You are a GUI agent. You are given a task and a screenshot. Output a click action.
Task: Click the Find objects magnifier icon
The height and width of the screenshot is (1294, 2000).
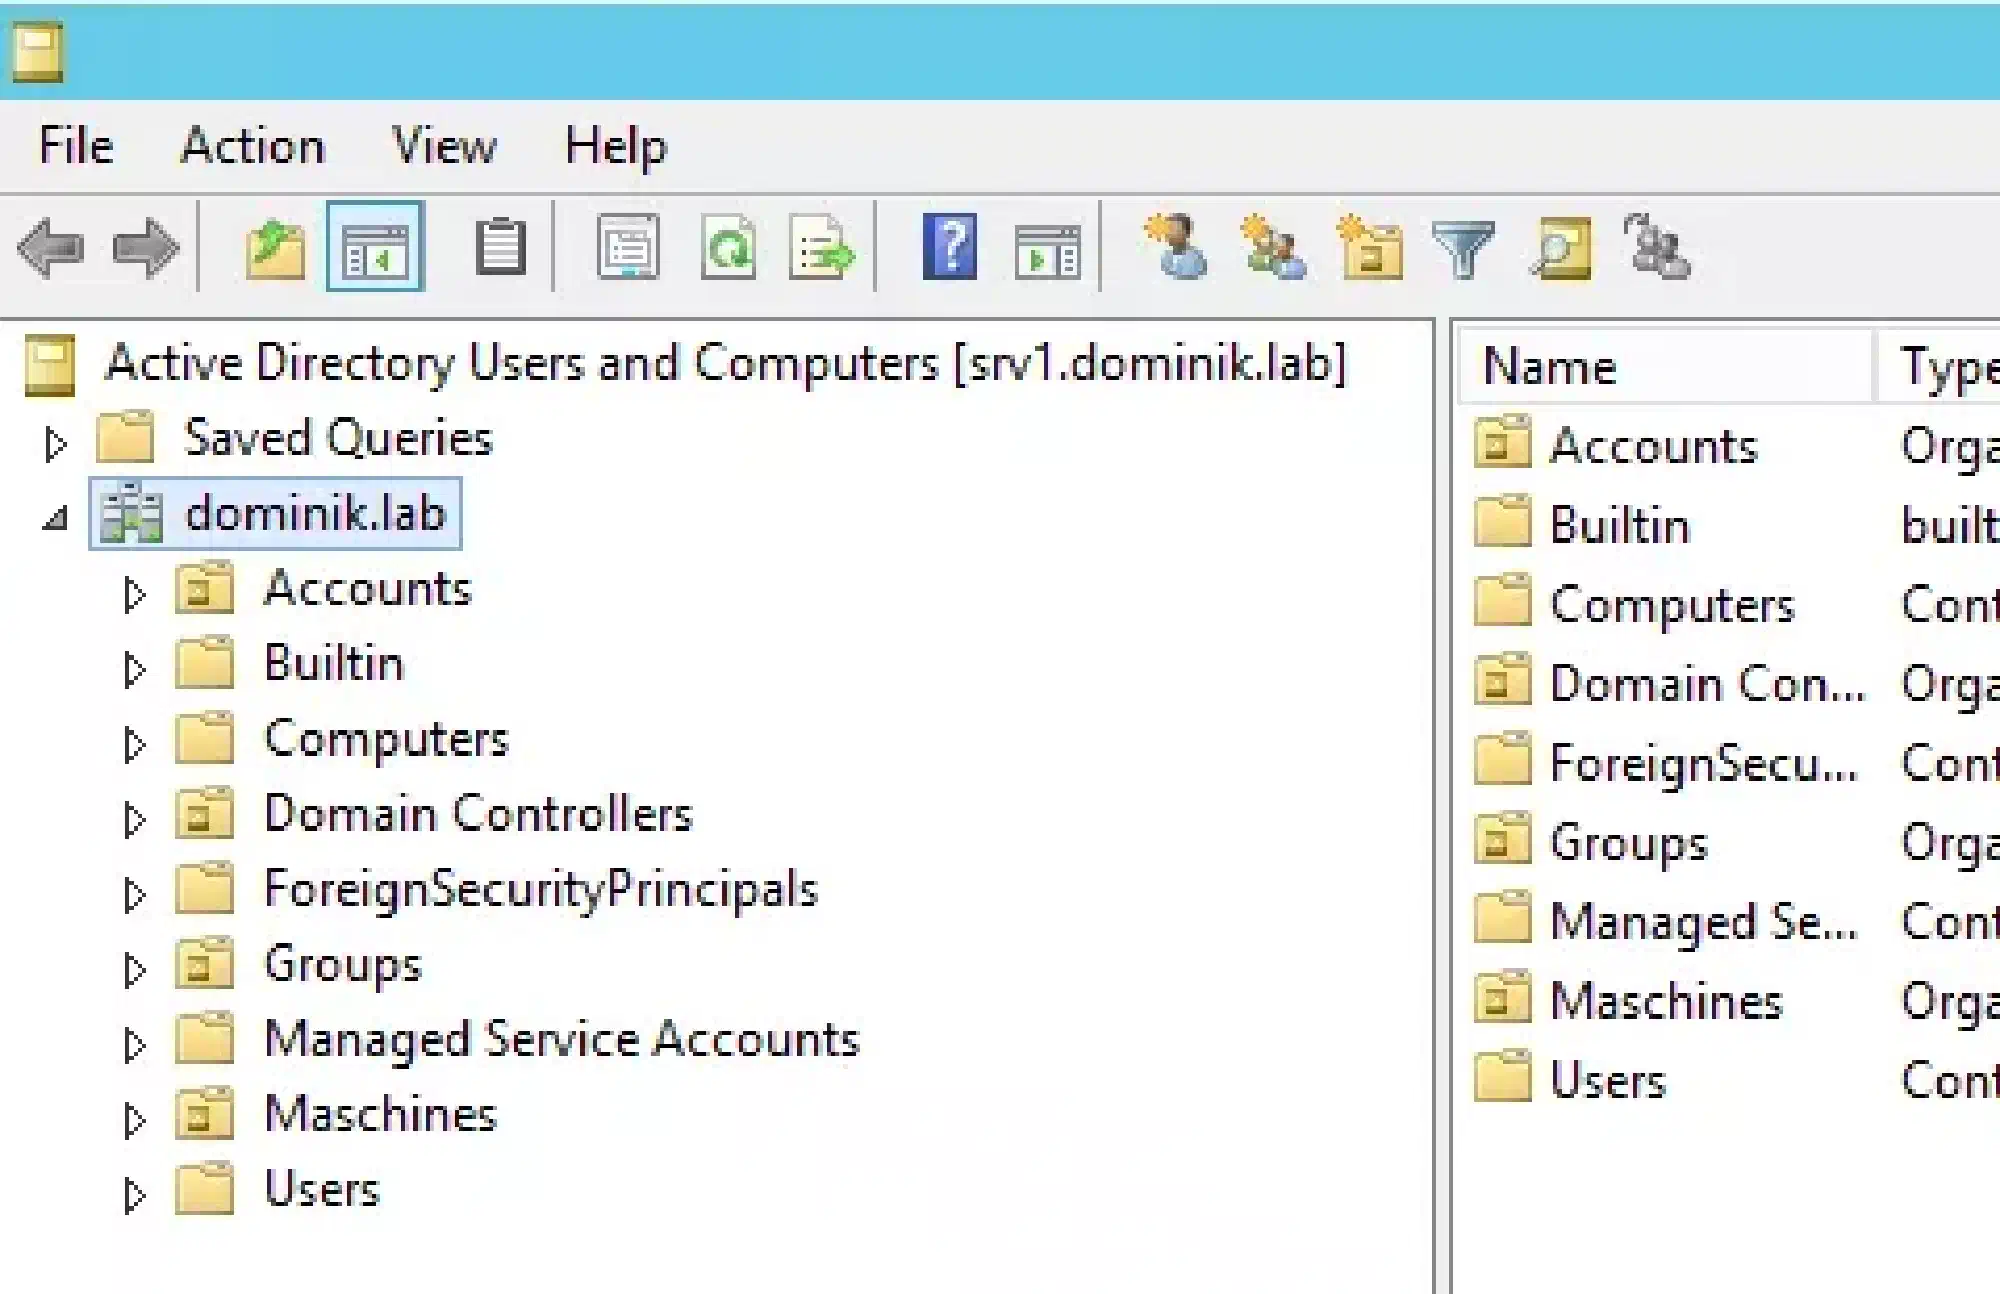(1561, 248)
